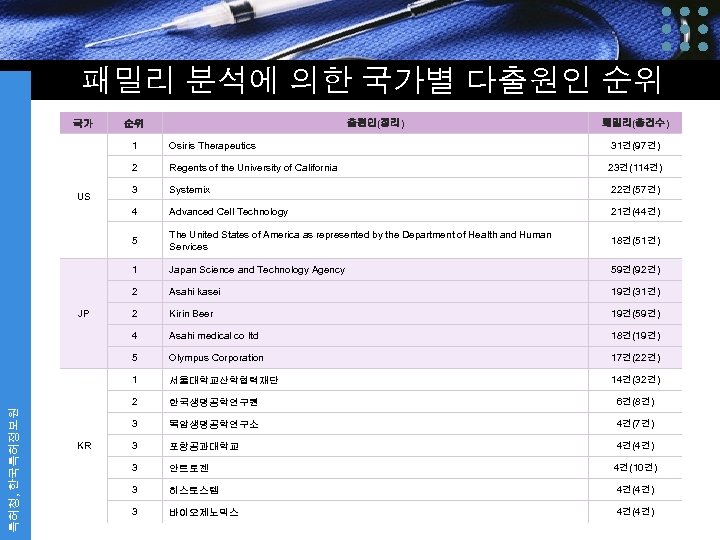Select the '18건(19건)' value
This screenshot has height=540, width=720.
tap(636, 336)
